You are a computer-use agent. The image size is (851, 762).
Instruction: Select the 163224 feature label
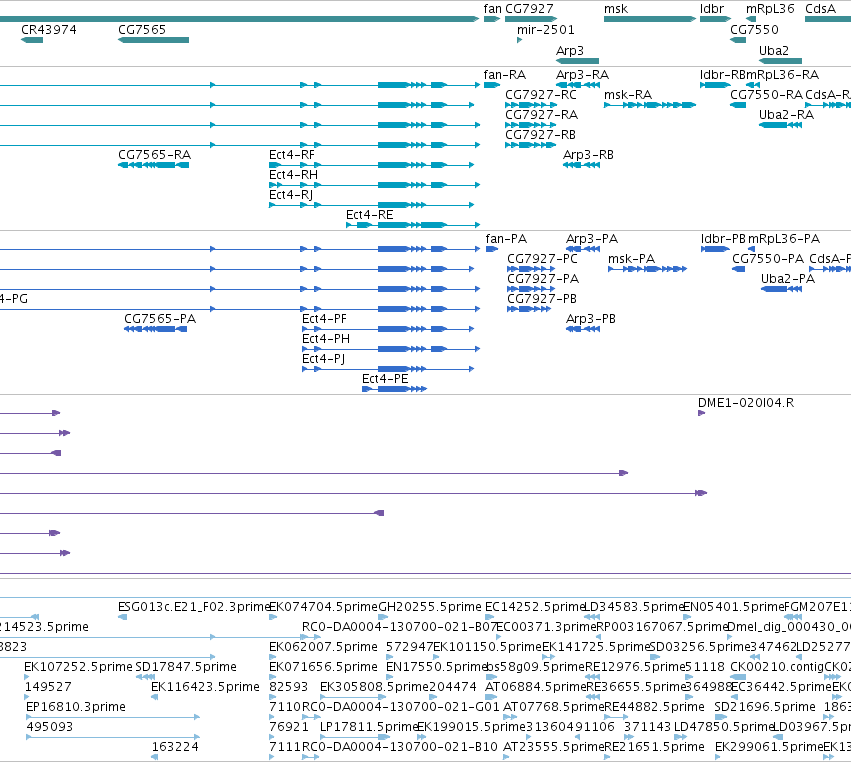click(x=175, y=747)
